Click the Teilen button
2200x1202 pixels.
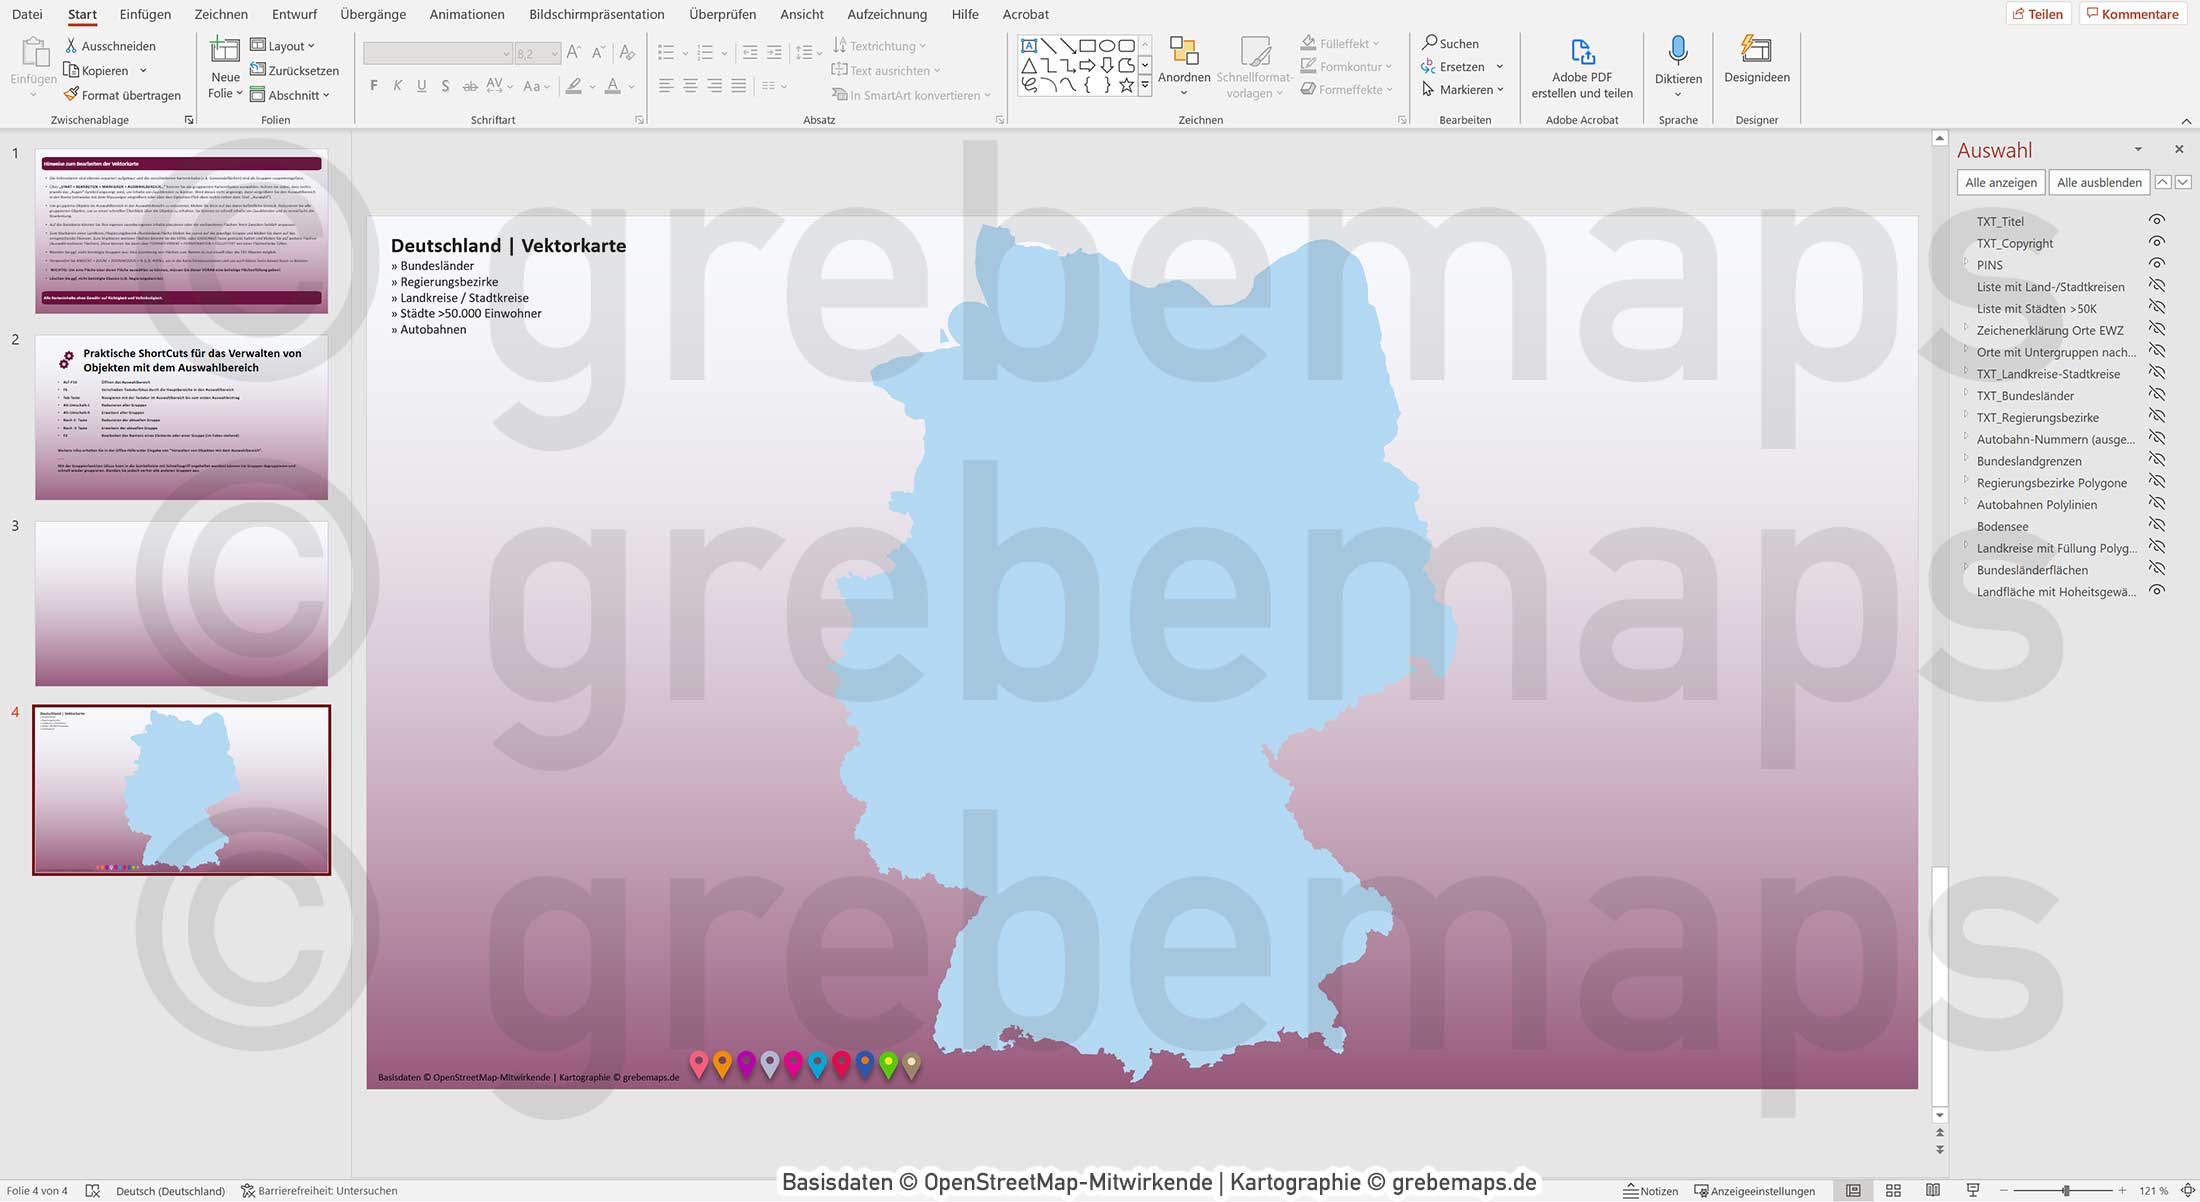click(2039, 13)
